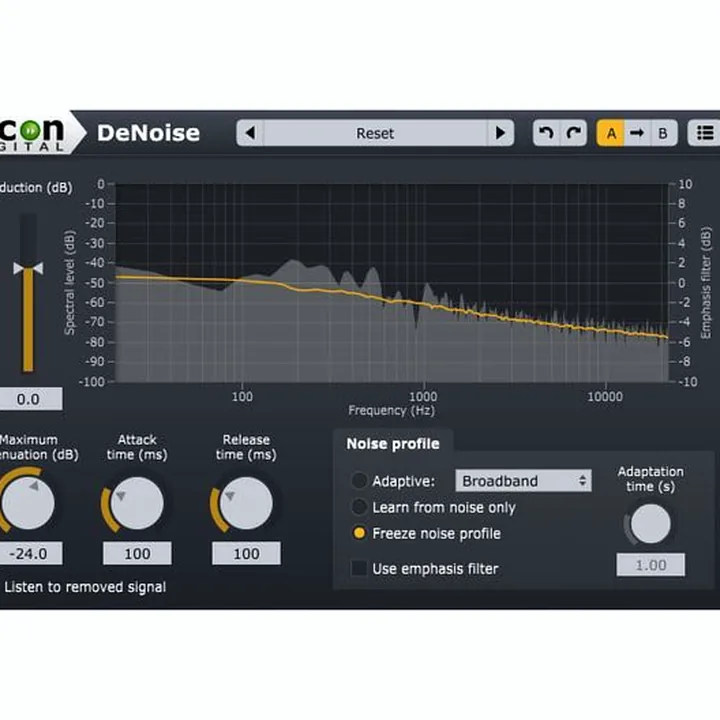The width and height of the screenshot is (720, 720).
Task: Click the Maximum attenuation knob
Action: tap(28, 503)
